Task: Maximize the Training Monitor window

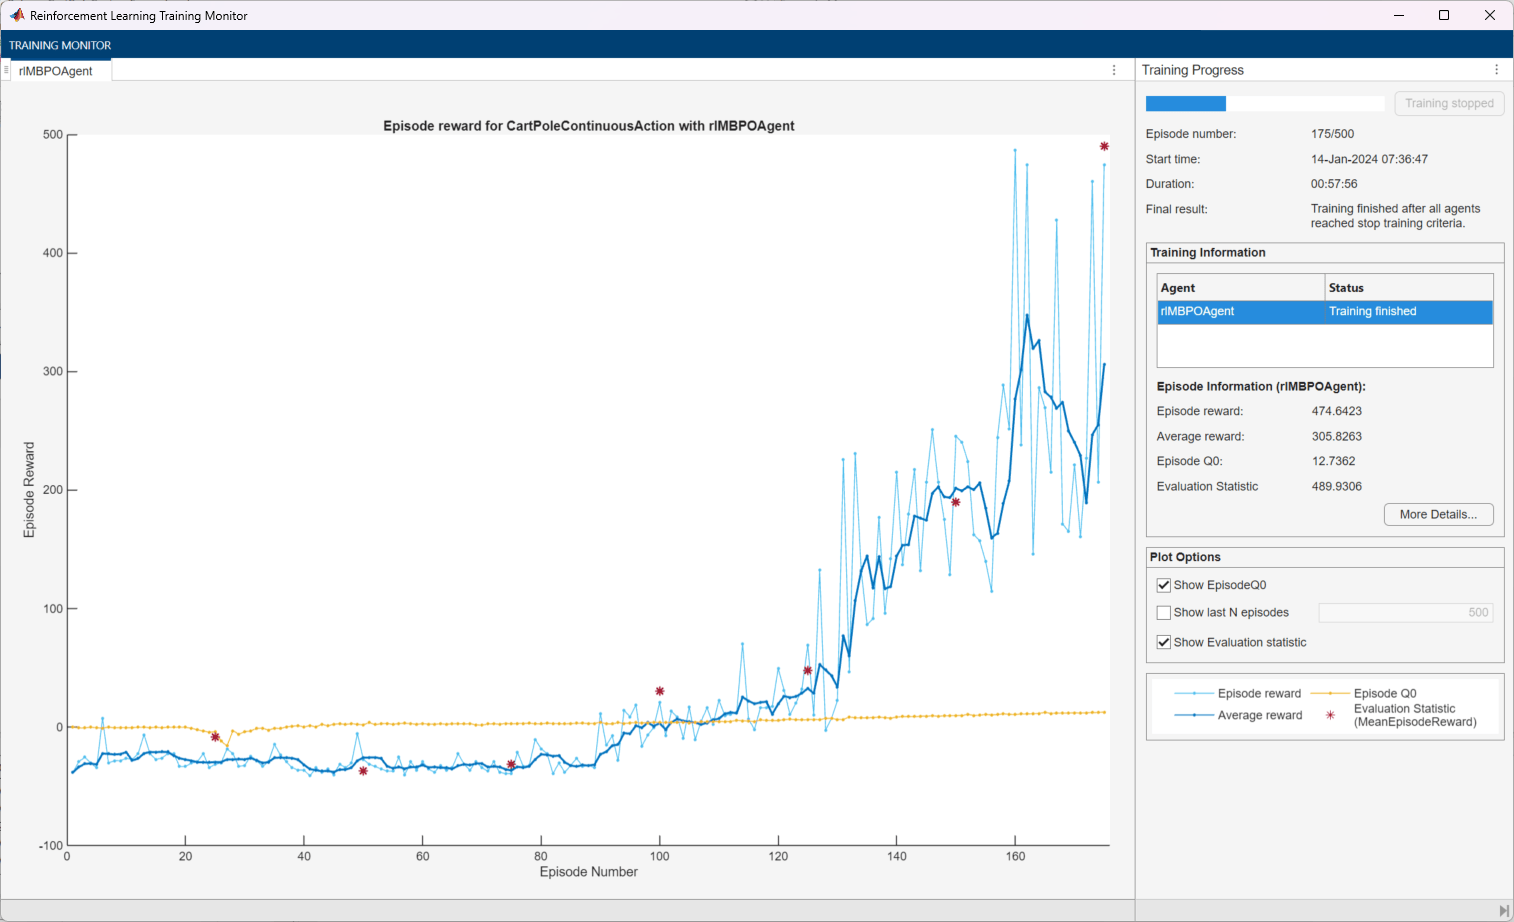Action: click(x=1444, y=15)
